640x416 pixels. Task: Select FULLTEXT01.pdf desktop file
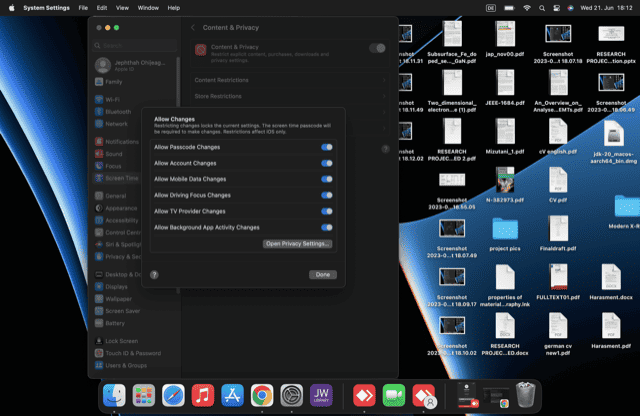point(558,282)
